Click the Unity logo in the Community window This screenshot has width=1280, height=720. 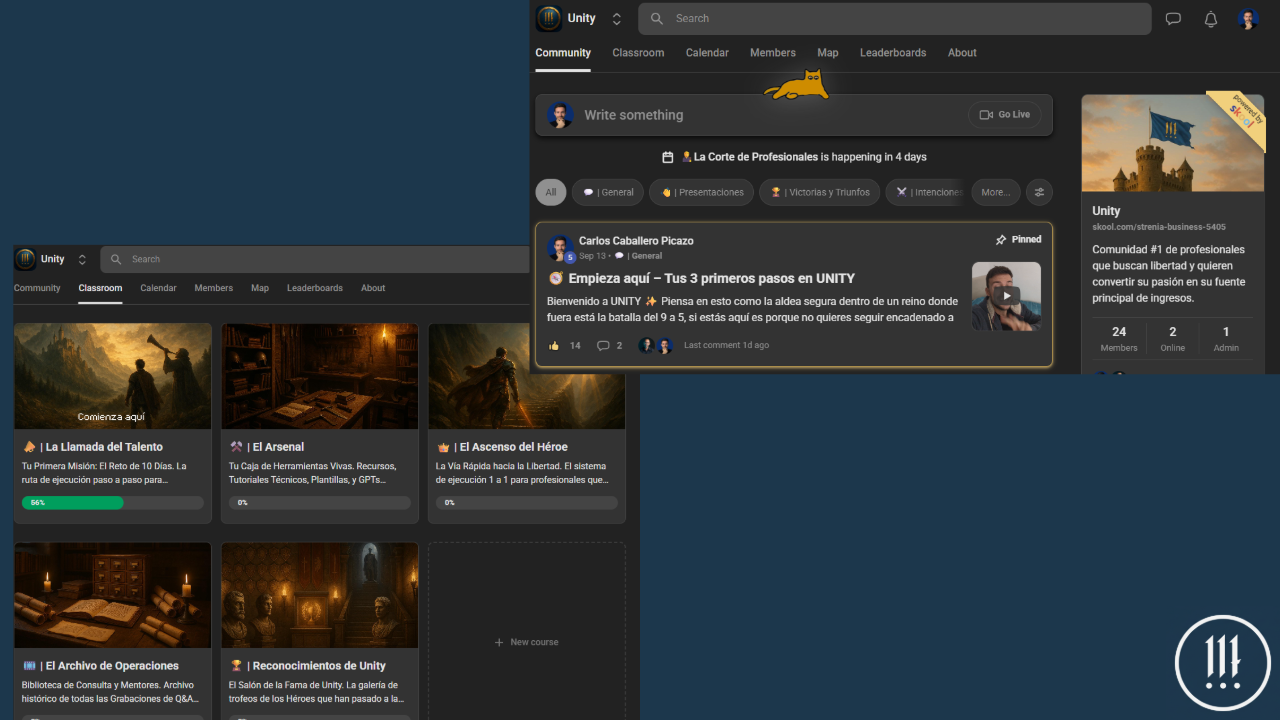[x=549, y=18]
